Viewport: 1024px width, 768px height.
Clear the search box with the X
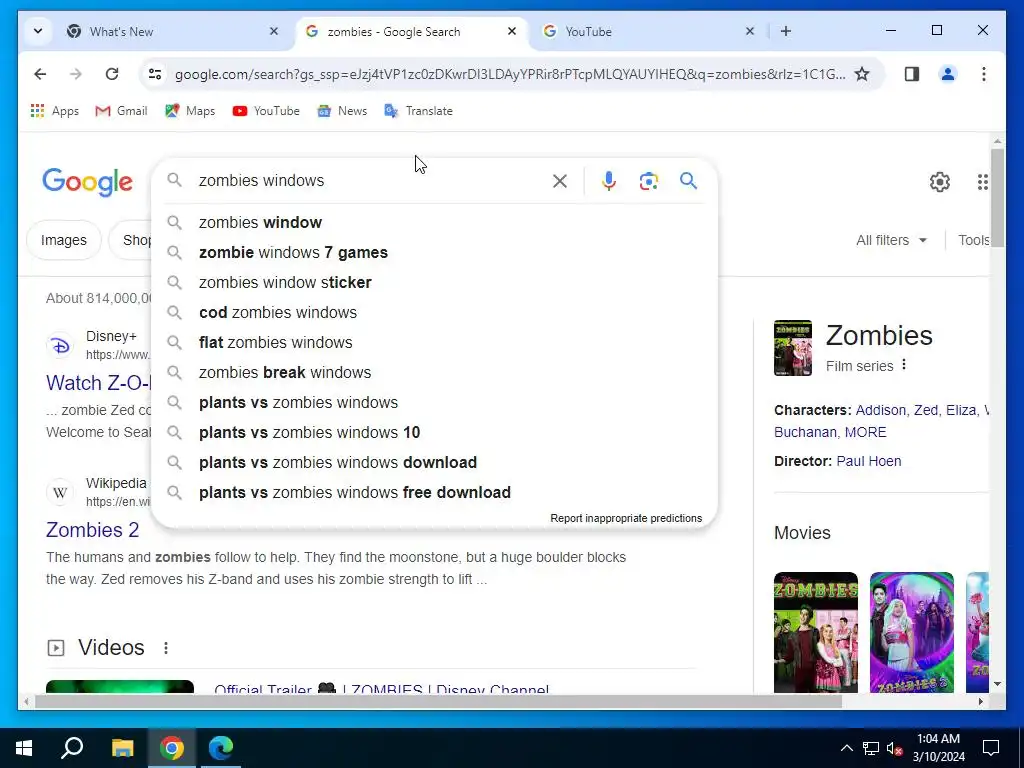click(x=560, y=181)
